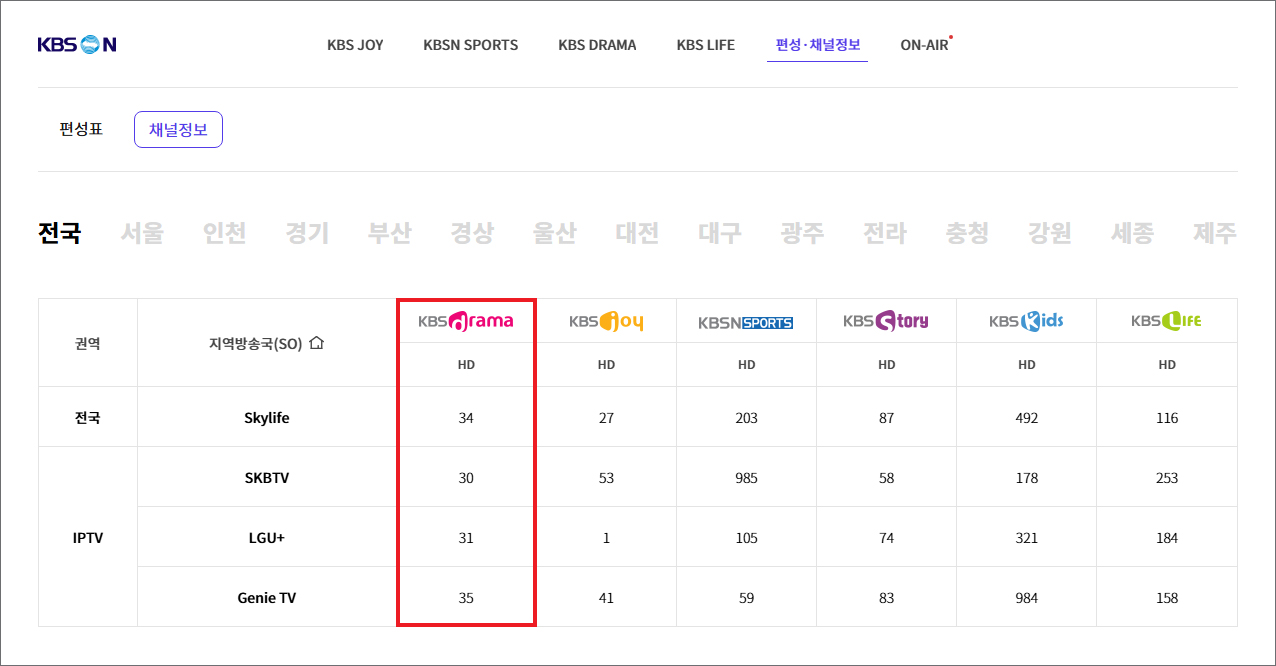Click the KBS Story channel logo

pos(886,321)
